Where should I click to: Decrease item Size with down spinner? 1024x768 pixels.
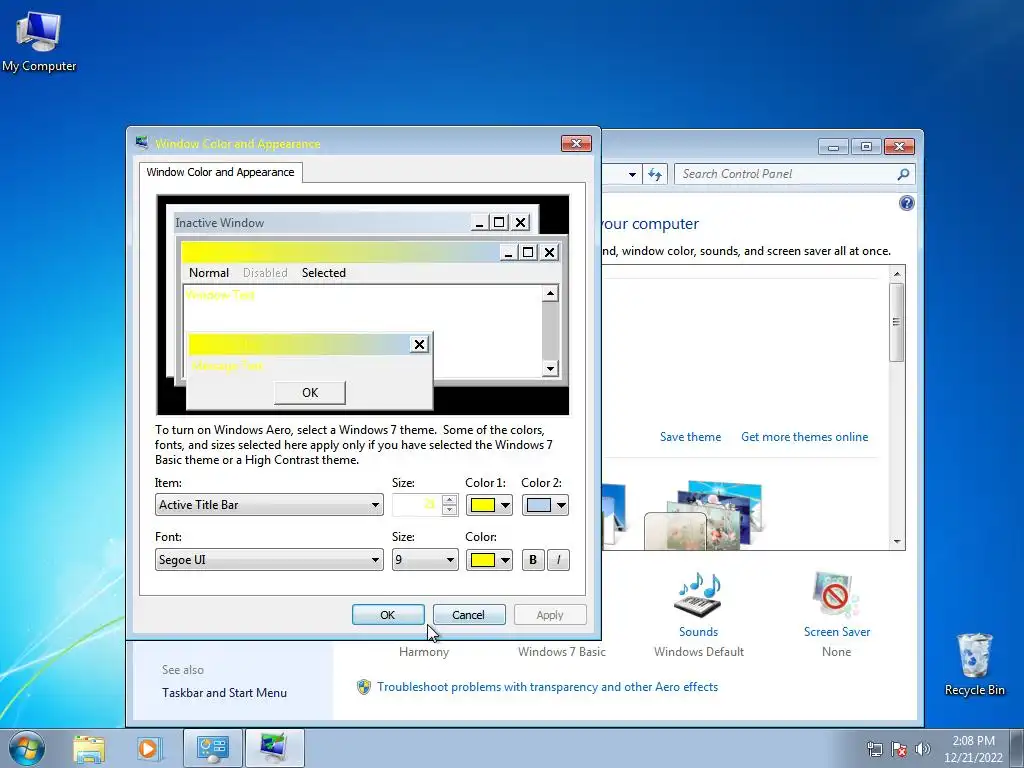click(x=449, y=510)
